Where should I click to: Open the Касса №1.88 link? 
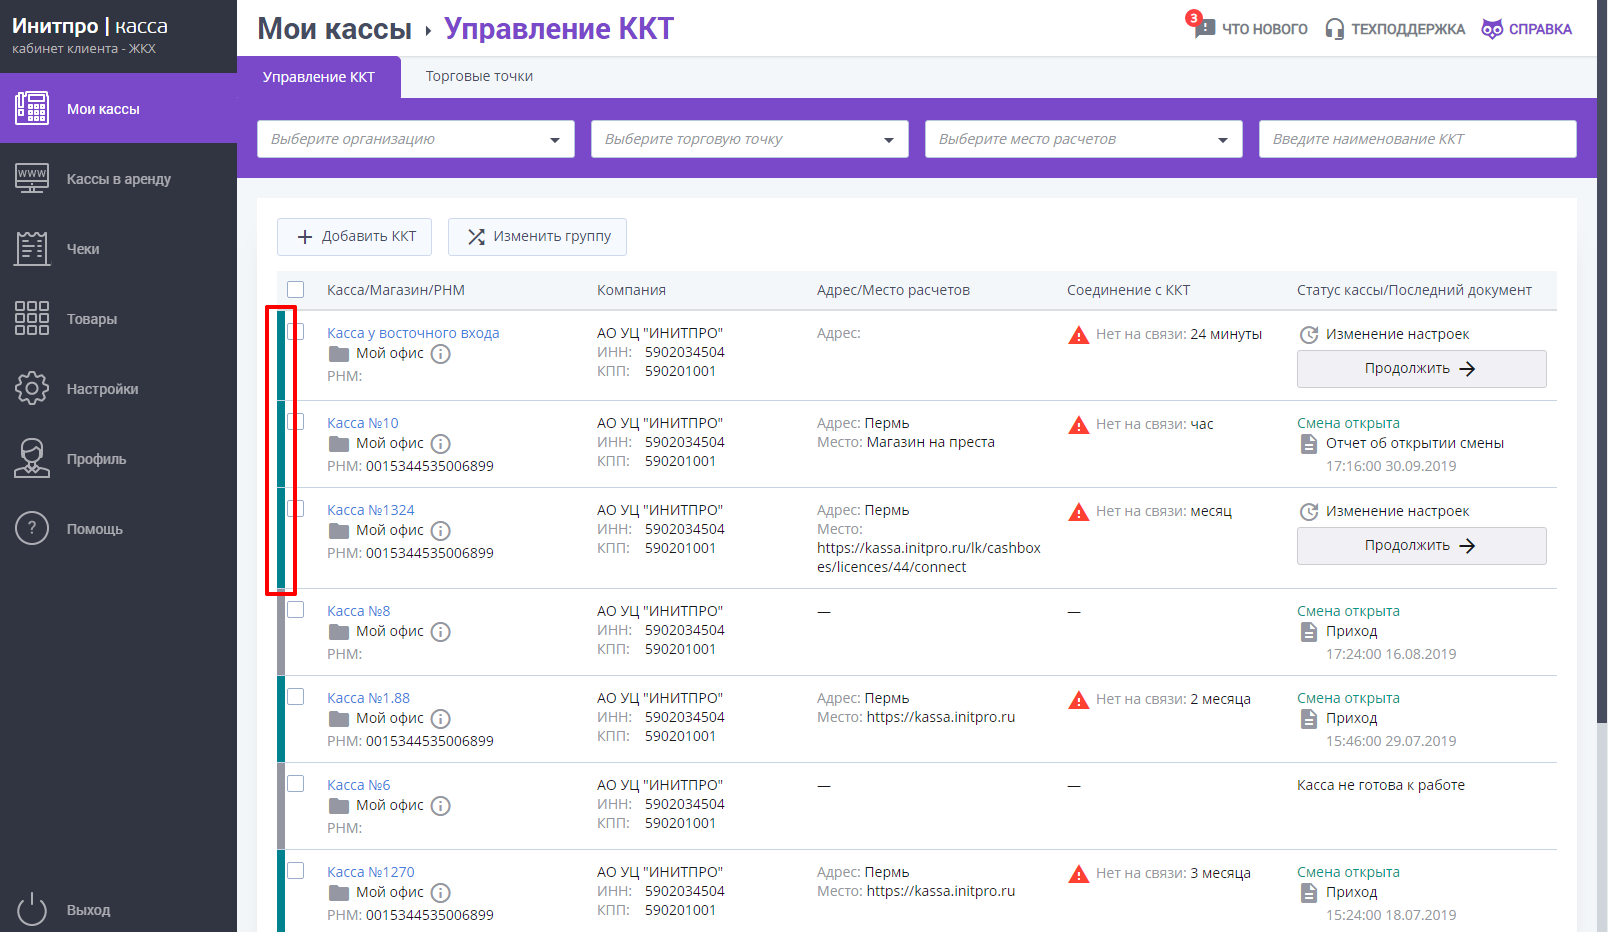point(368,699)
